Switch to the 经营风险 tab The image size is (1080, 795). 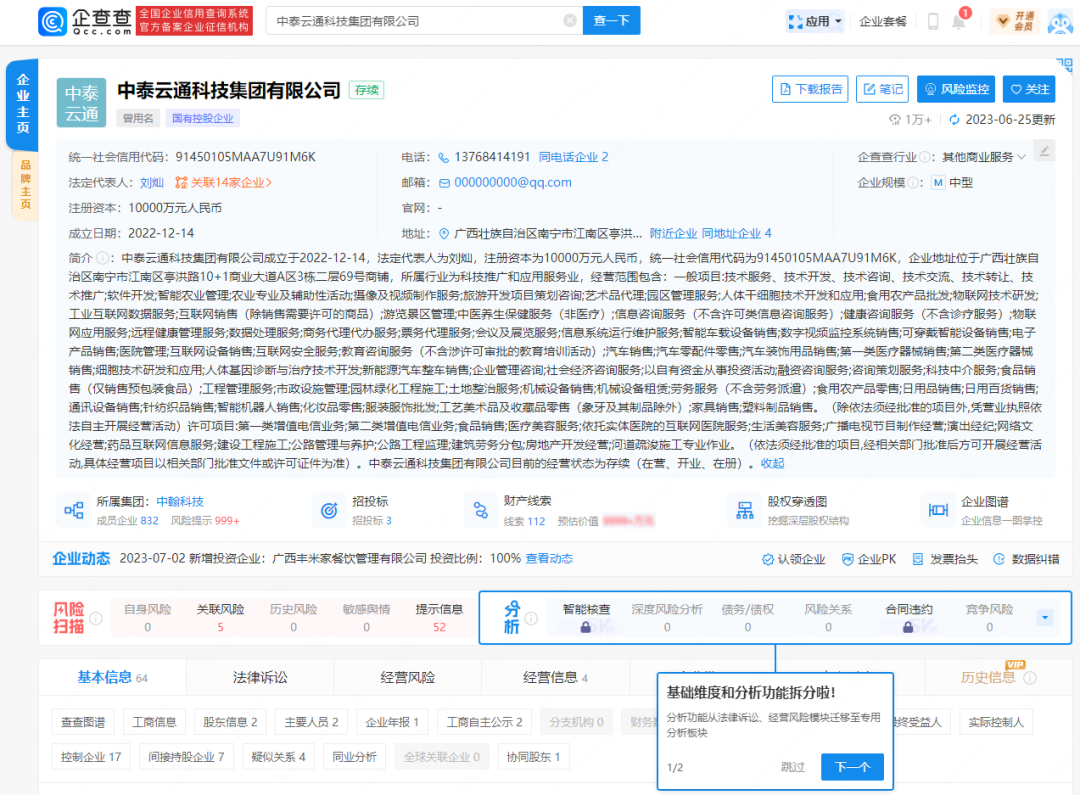408,677
